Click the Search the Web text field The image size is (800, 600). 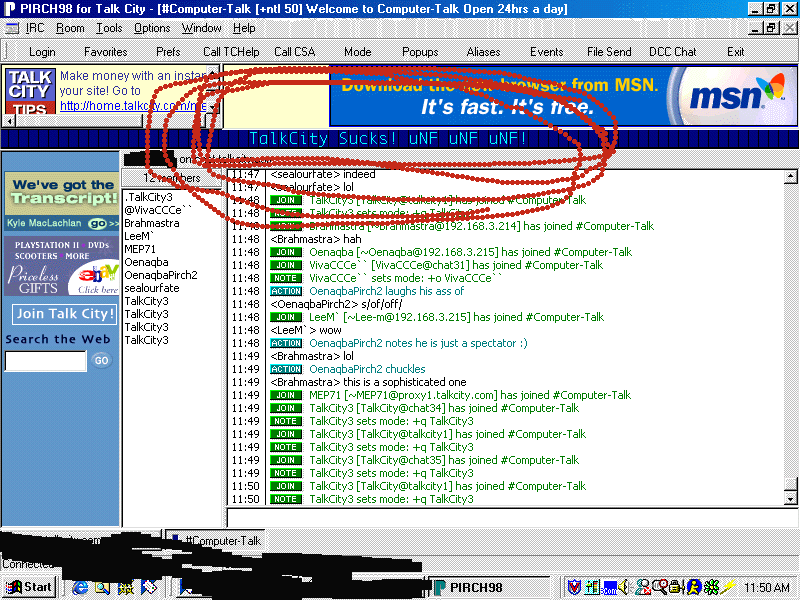point(46,361)
